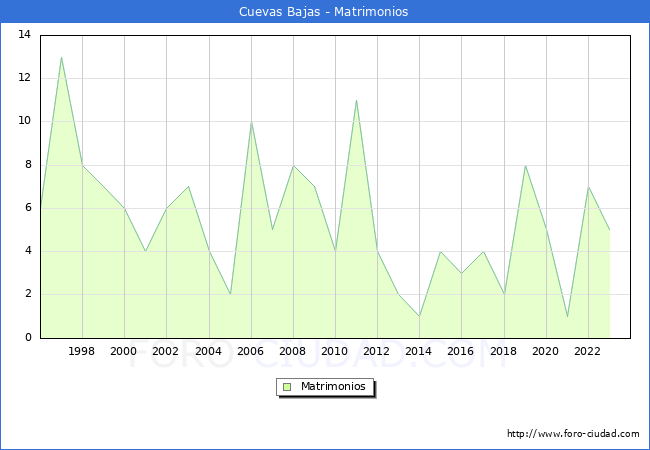Click the x-axis label 2014
The width and height of the screenshot is (650, 450).
click(x=419, y=351)
